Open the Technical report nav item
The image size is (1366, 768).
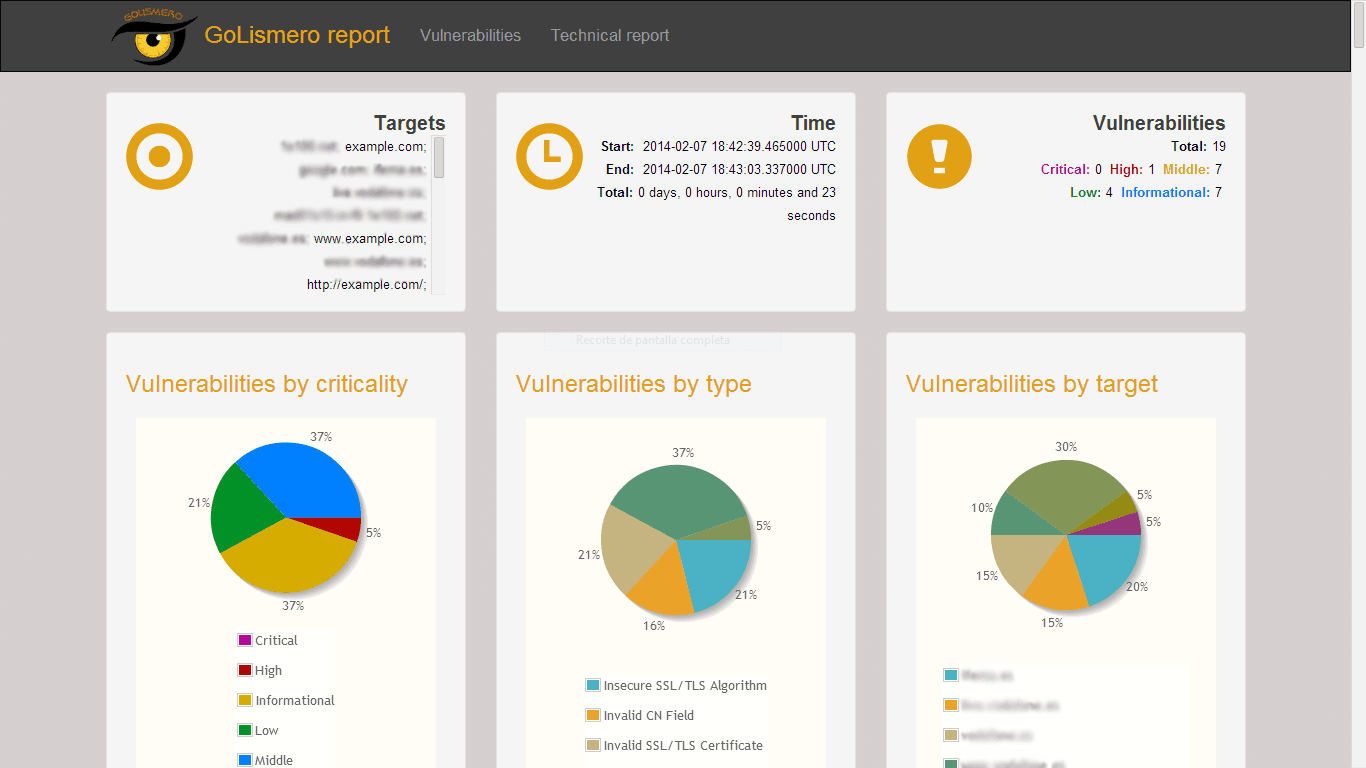coord(610,36)
